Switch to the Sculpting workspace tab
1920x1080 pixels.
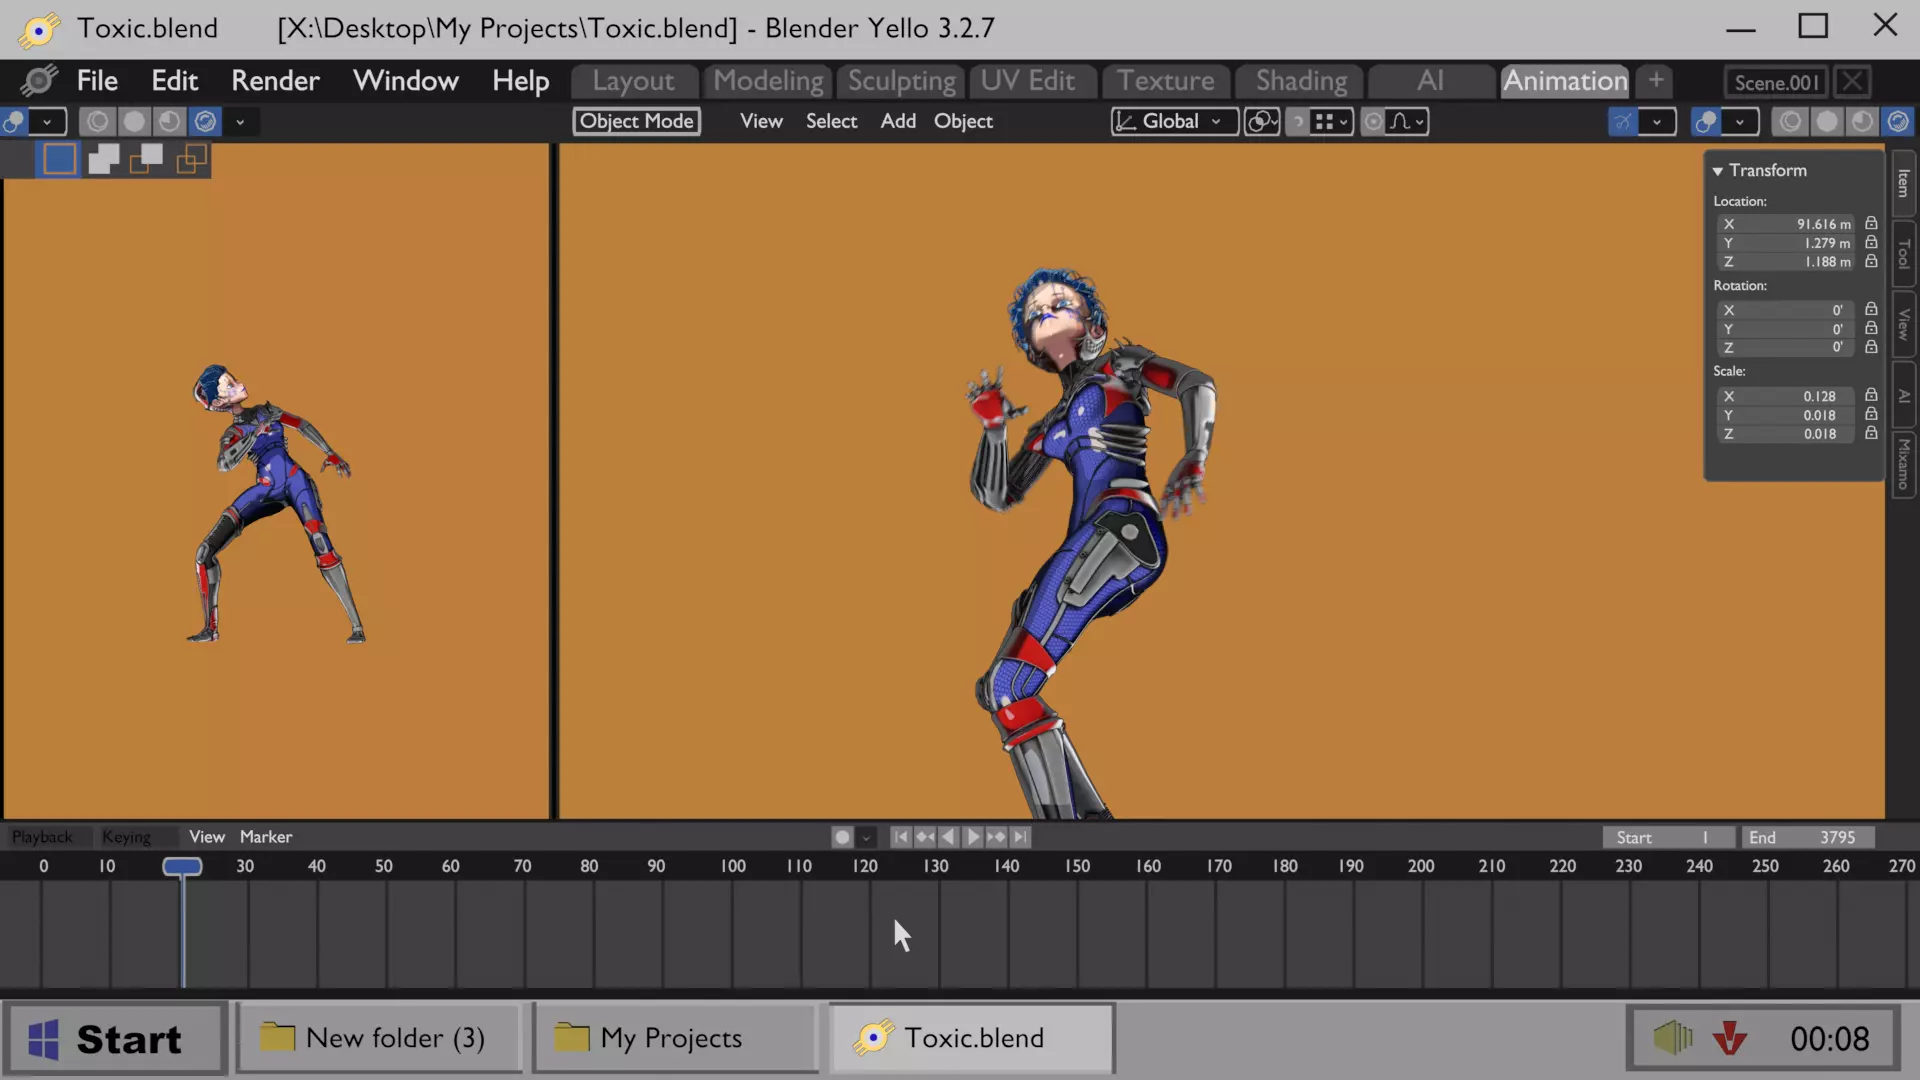tap(901, 81)
